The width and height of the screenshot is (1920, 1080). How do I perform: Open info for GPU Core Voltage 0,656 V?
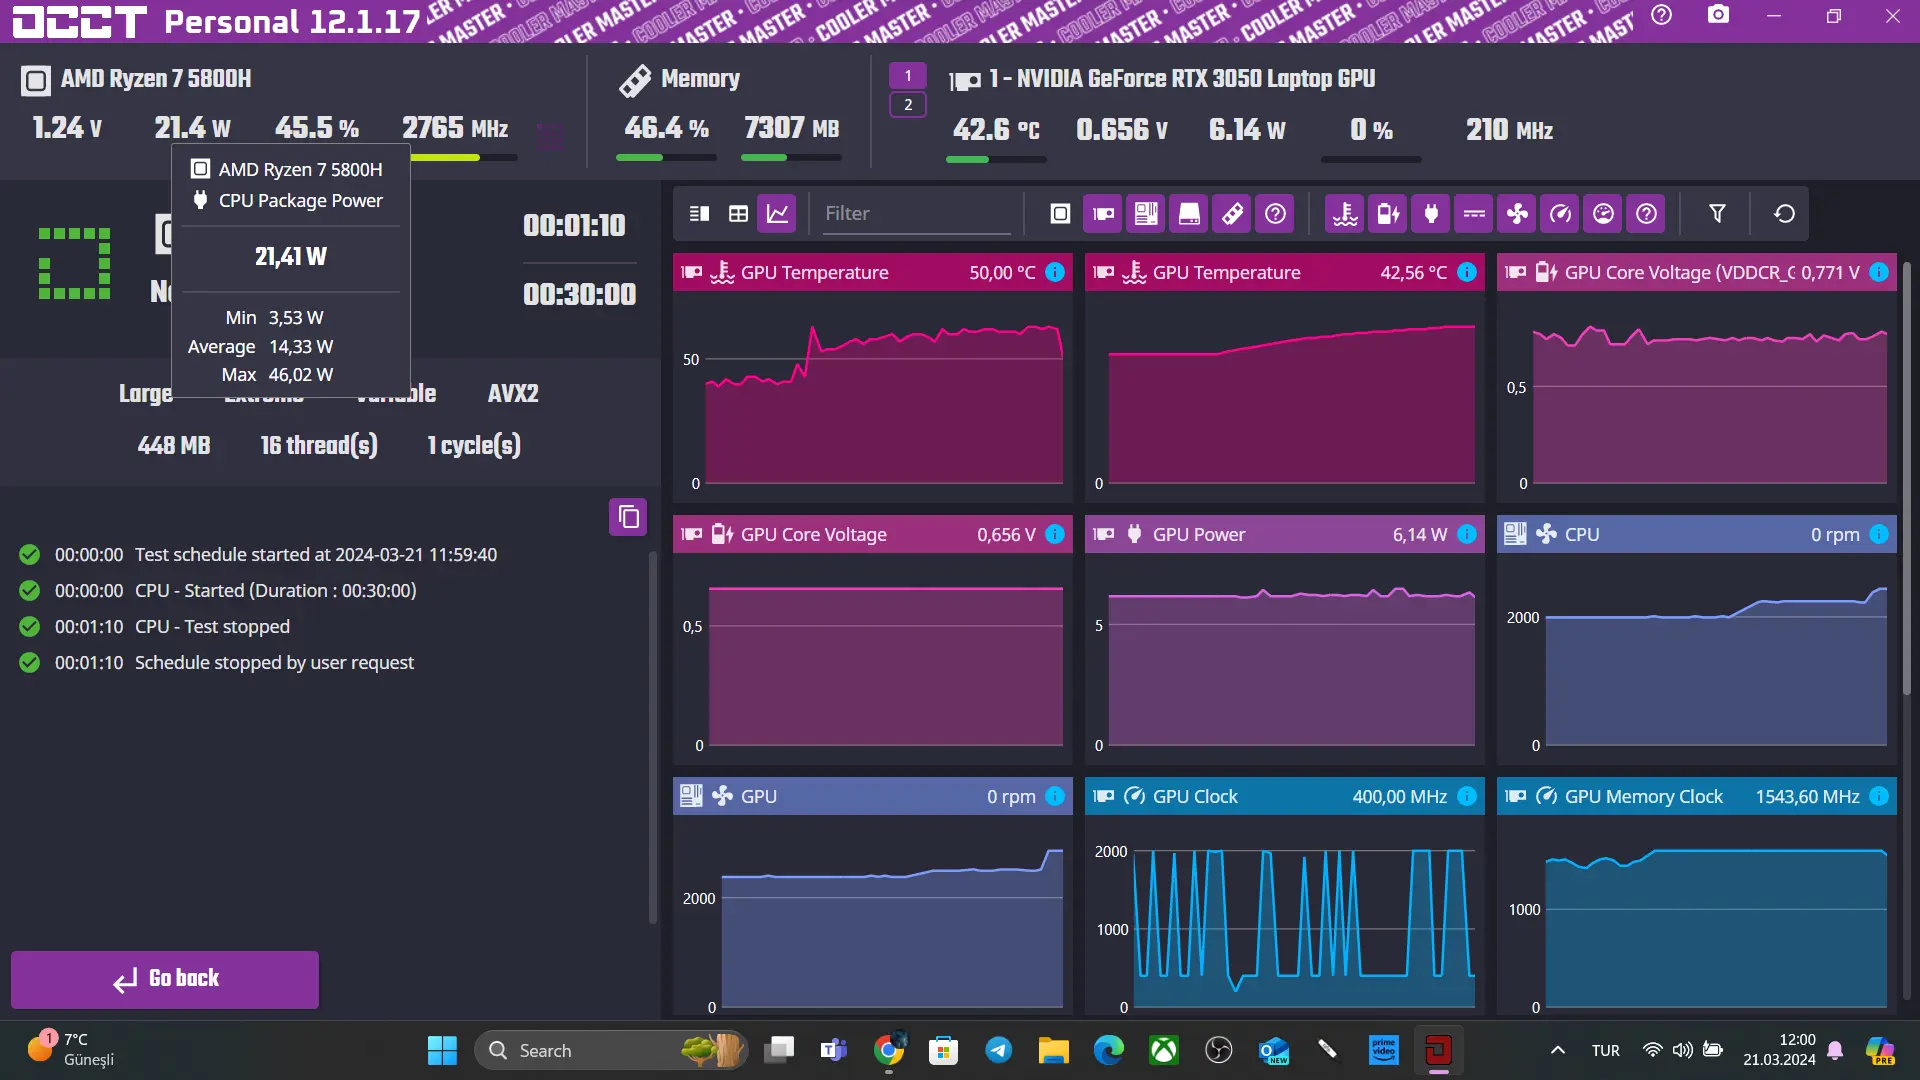point(1055,534)
